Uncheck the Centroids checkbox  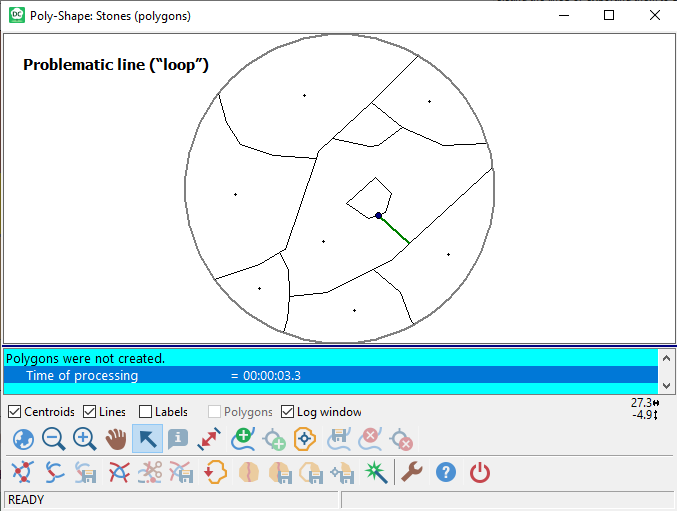pos(15,412)
